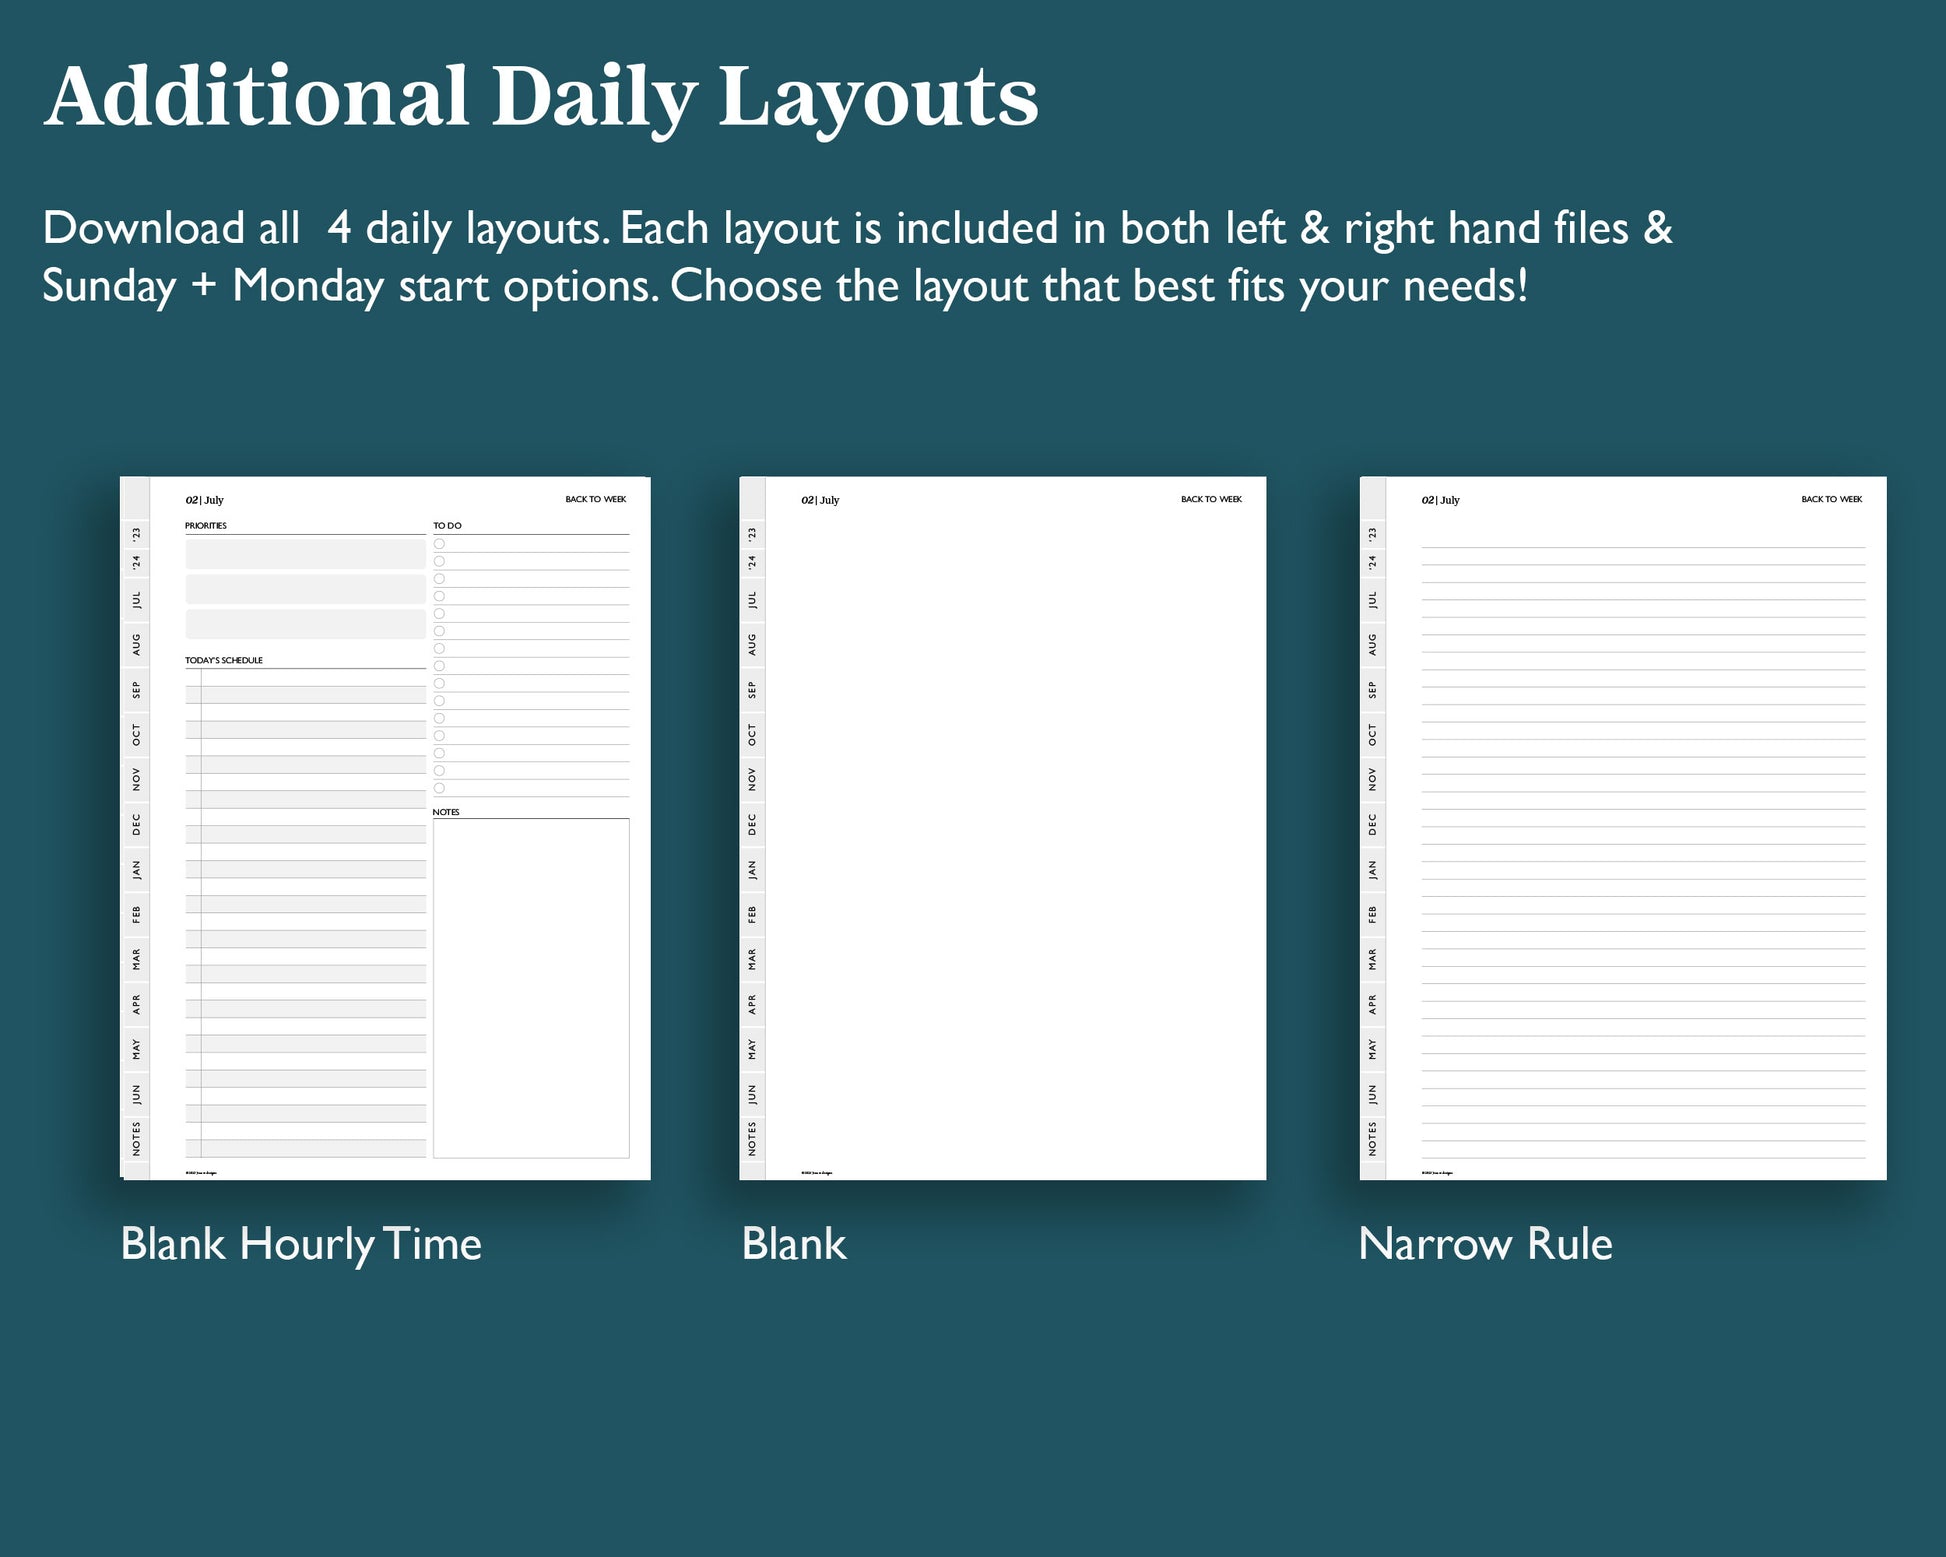Select the Blank Hourly Time page thumbnail
This screenshot has width=1946, height=1557.
385,828
